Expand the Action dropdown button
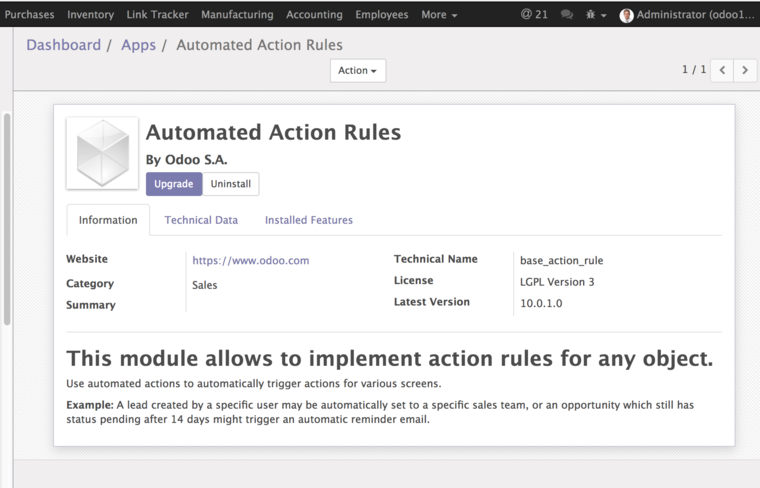Viewport: 760px width, 488px height. pos(358,71)
